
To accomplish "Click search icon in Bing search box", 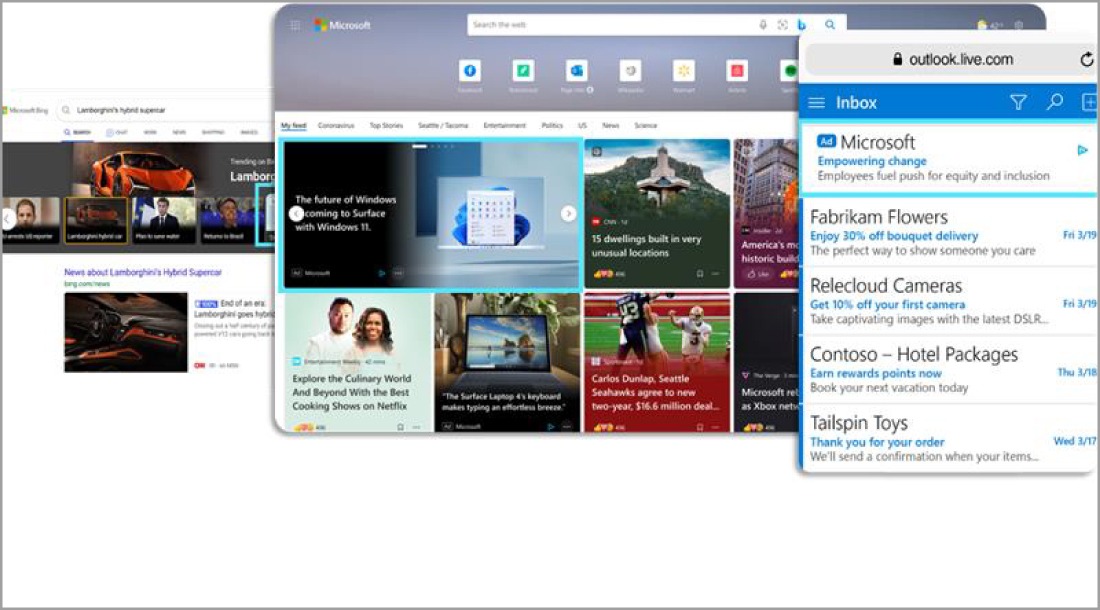I will (x=66, y=110).
